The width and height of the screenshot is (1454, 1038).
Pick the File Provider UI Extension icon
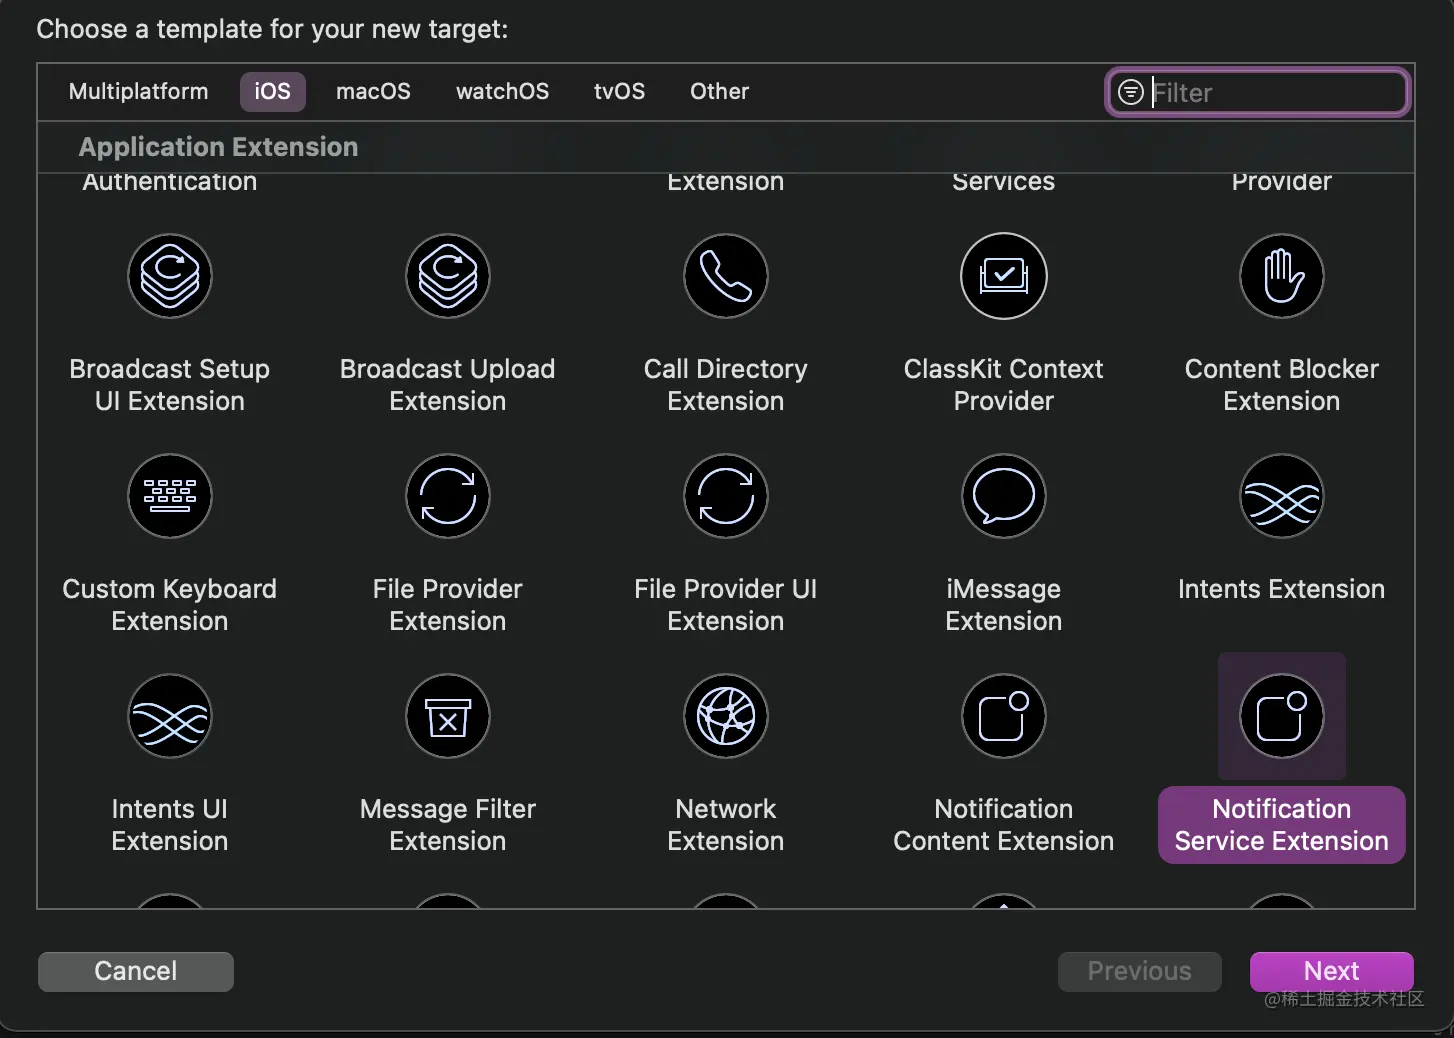coord(726,496)
